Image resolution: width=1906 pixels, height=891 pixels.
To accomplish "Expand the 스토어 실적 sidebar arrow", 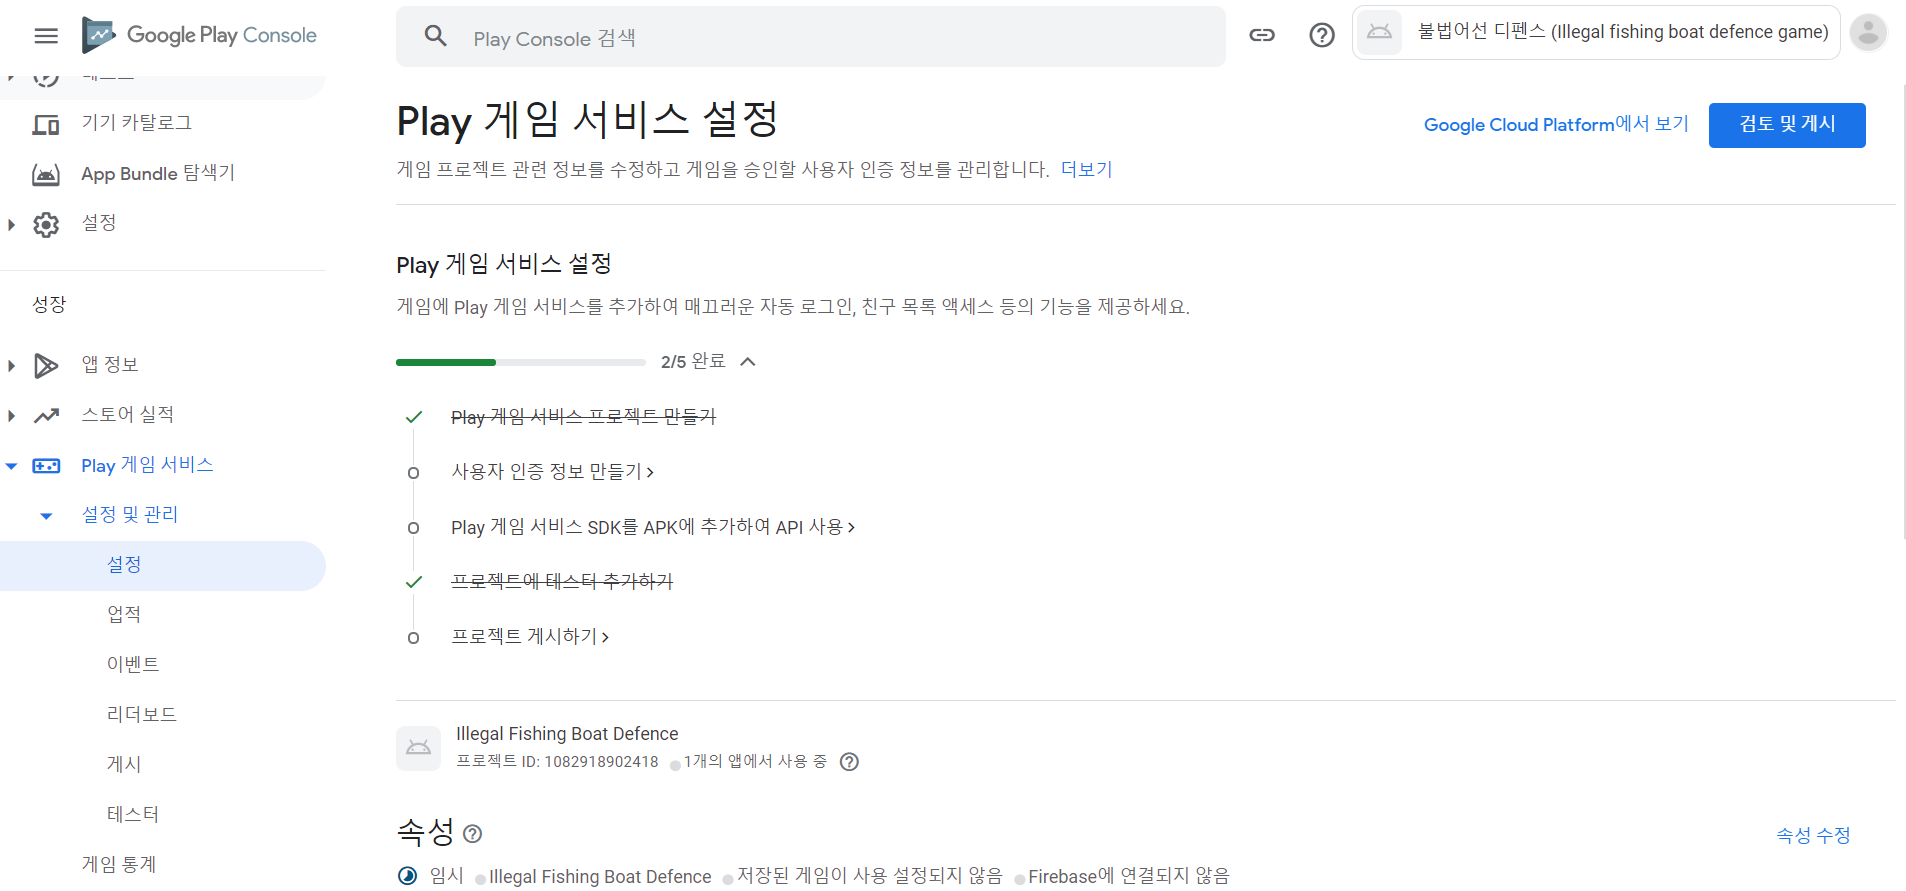I will [11, 415].
